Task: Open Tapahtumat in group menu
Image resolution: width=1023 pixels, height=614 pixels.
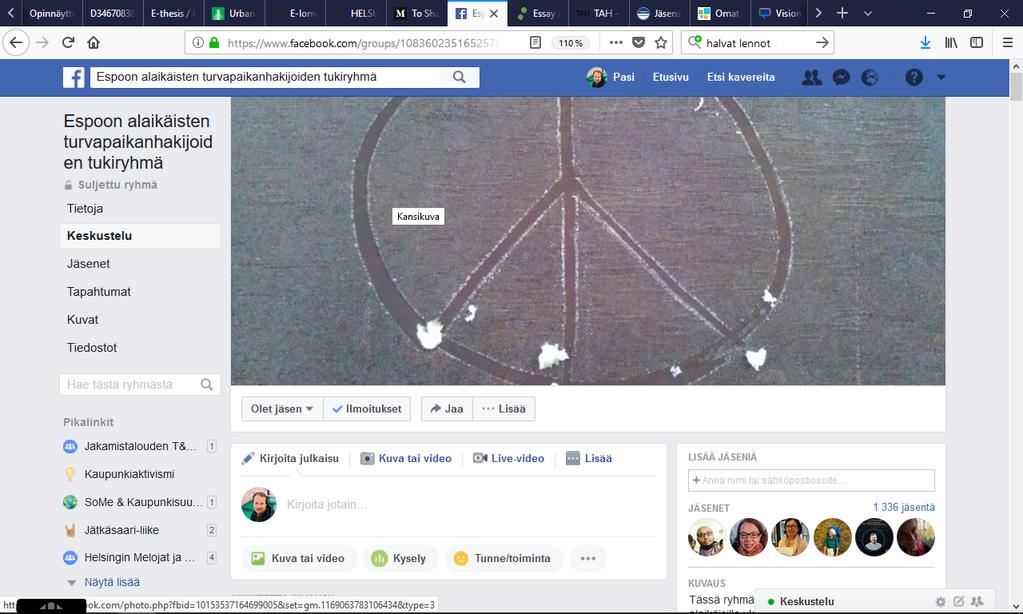Action: [x=99, y=292]
